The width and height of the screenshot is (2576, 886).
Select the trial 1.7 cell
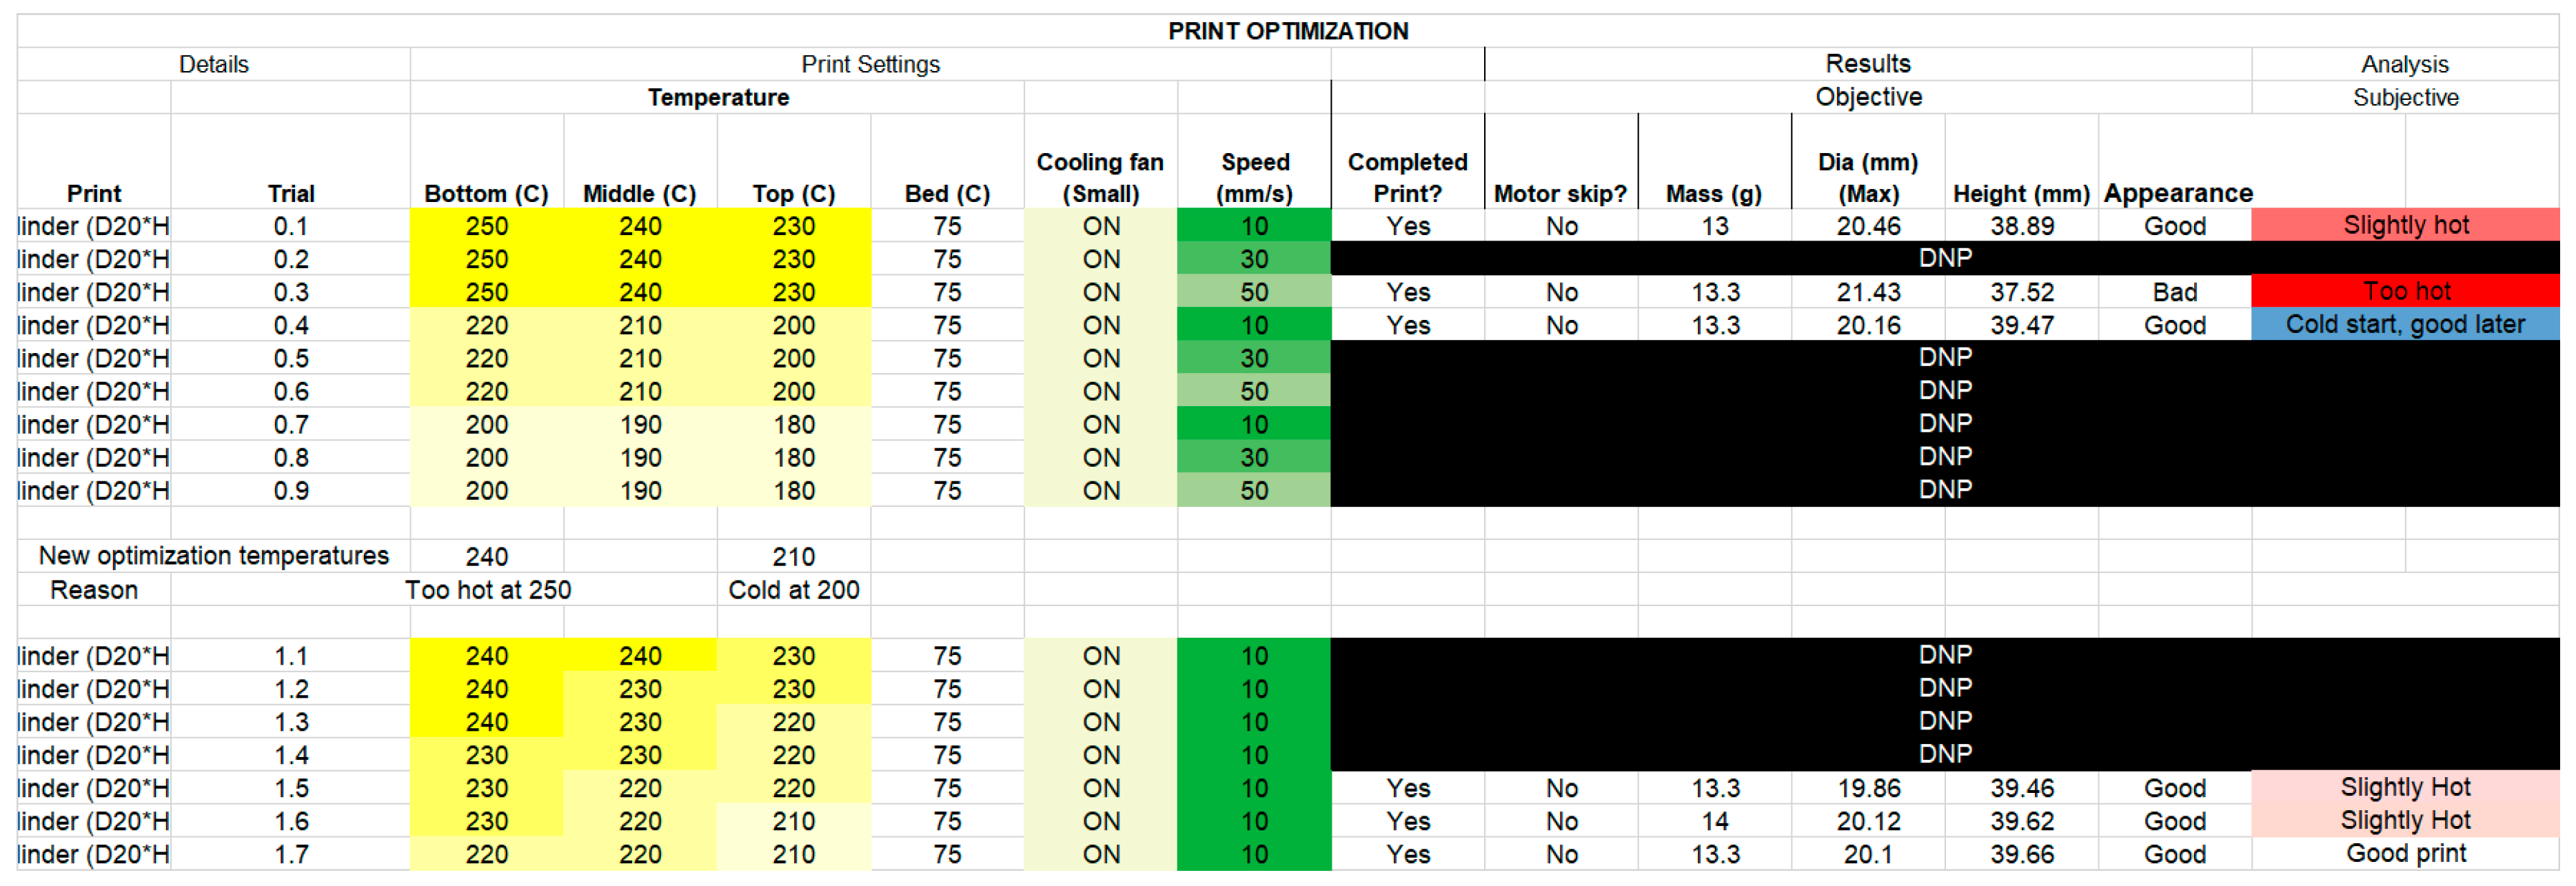click(291, 855)
